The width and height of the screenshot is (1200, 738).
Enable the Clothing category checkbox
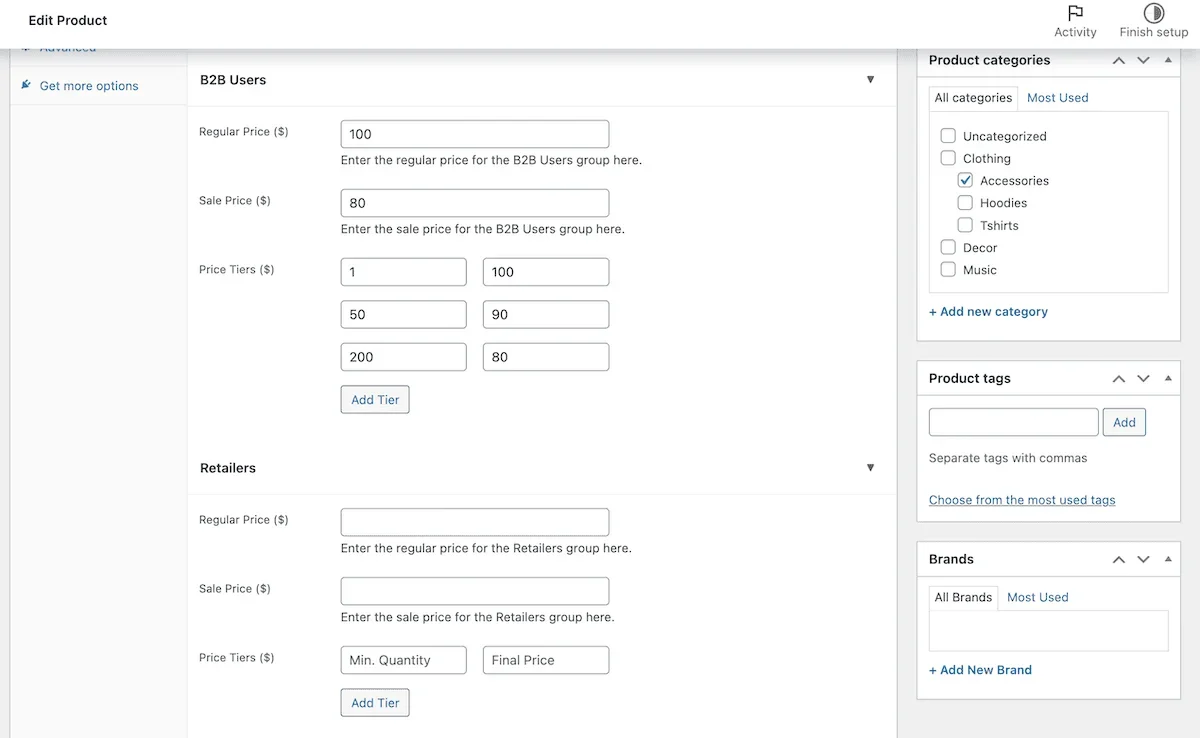[948, 157]
